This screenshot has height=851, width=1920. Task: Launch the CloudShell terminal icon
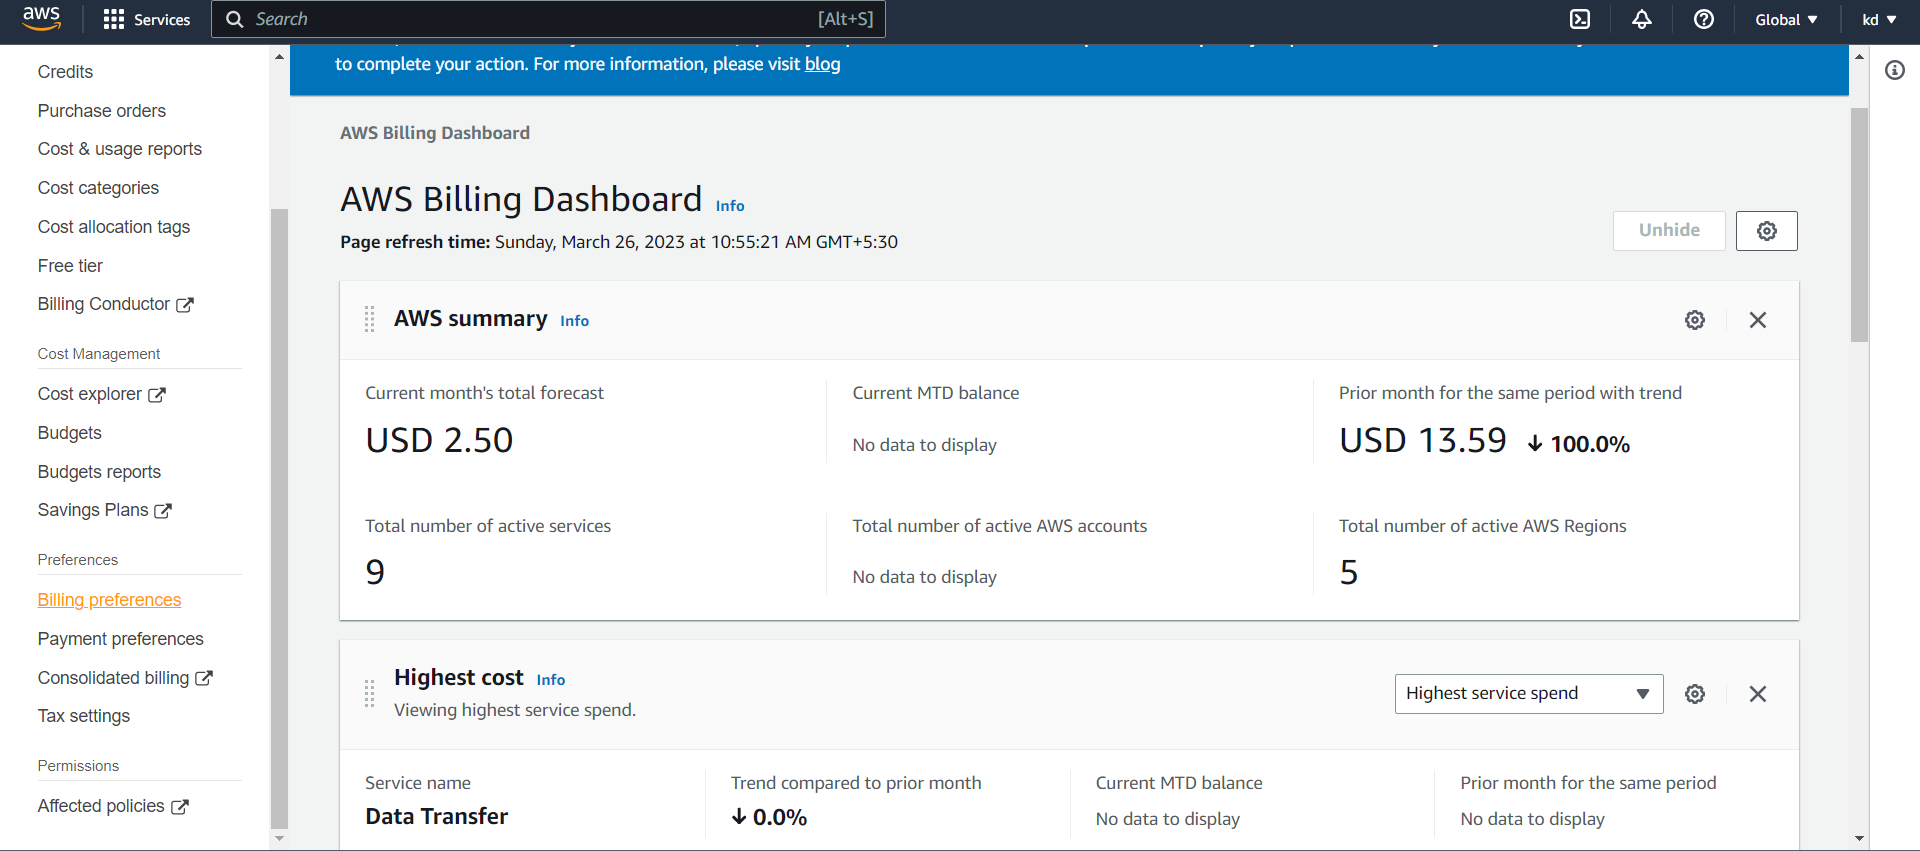pos(1580,19)
